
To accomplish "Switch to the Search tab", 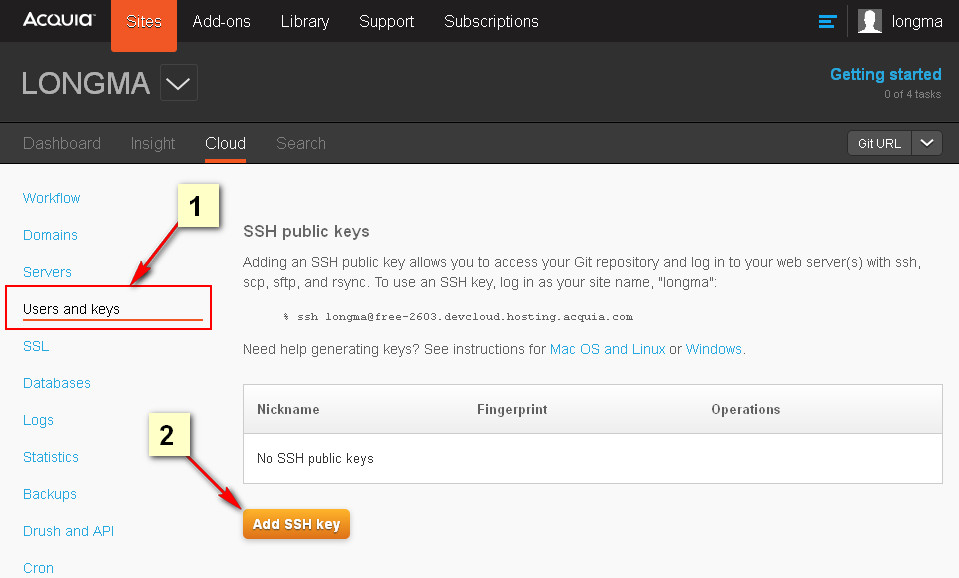I will point(301,143).
